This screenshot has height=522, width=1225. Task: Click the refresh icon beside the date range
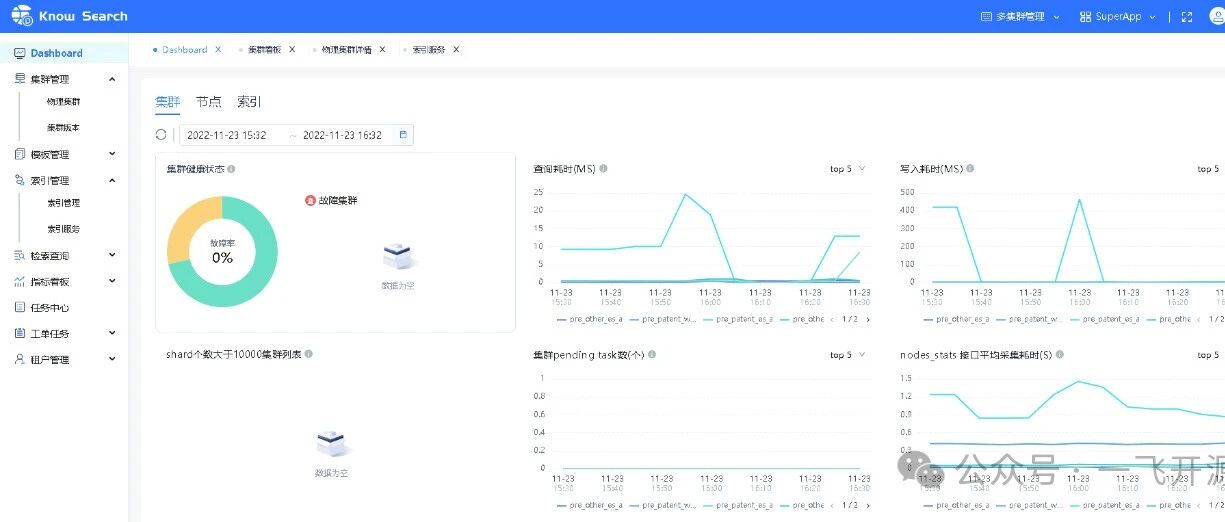click(161, 135)
